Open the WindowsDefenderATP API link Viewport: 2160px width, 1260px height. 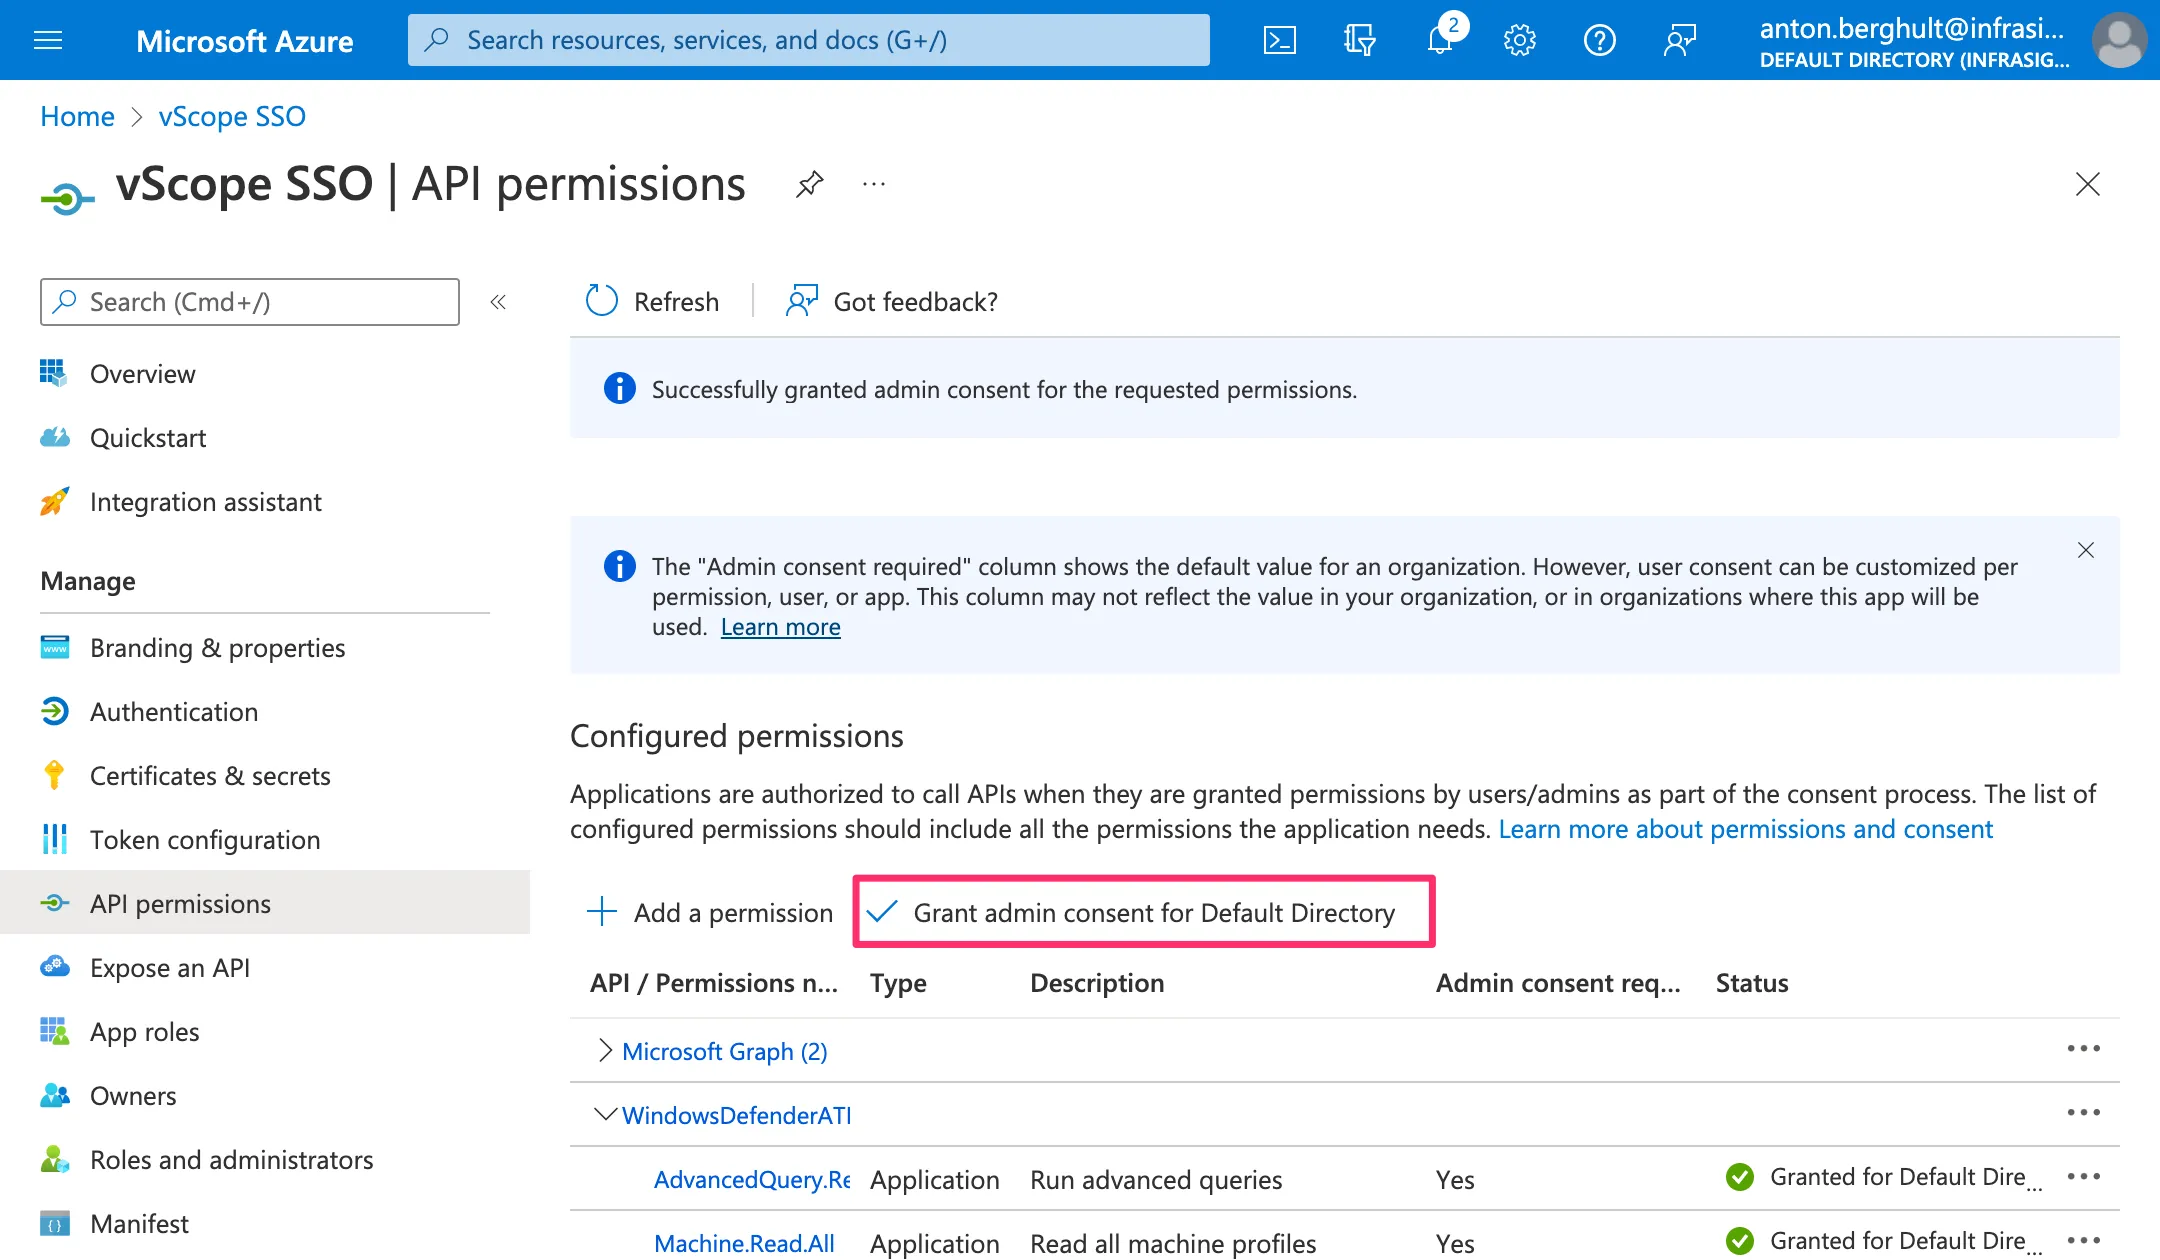click(x=736, y=1115)
